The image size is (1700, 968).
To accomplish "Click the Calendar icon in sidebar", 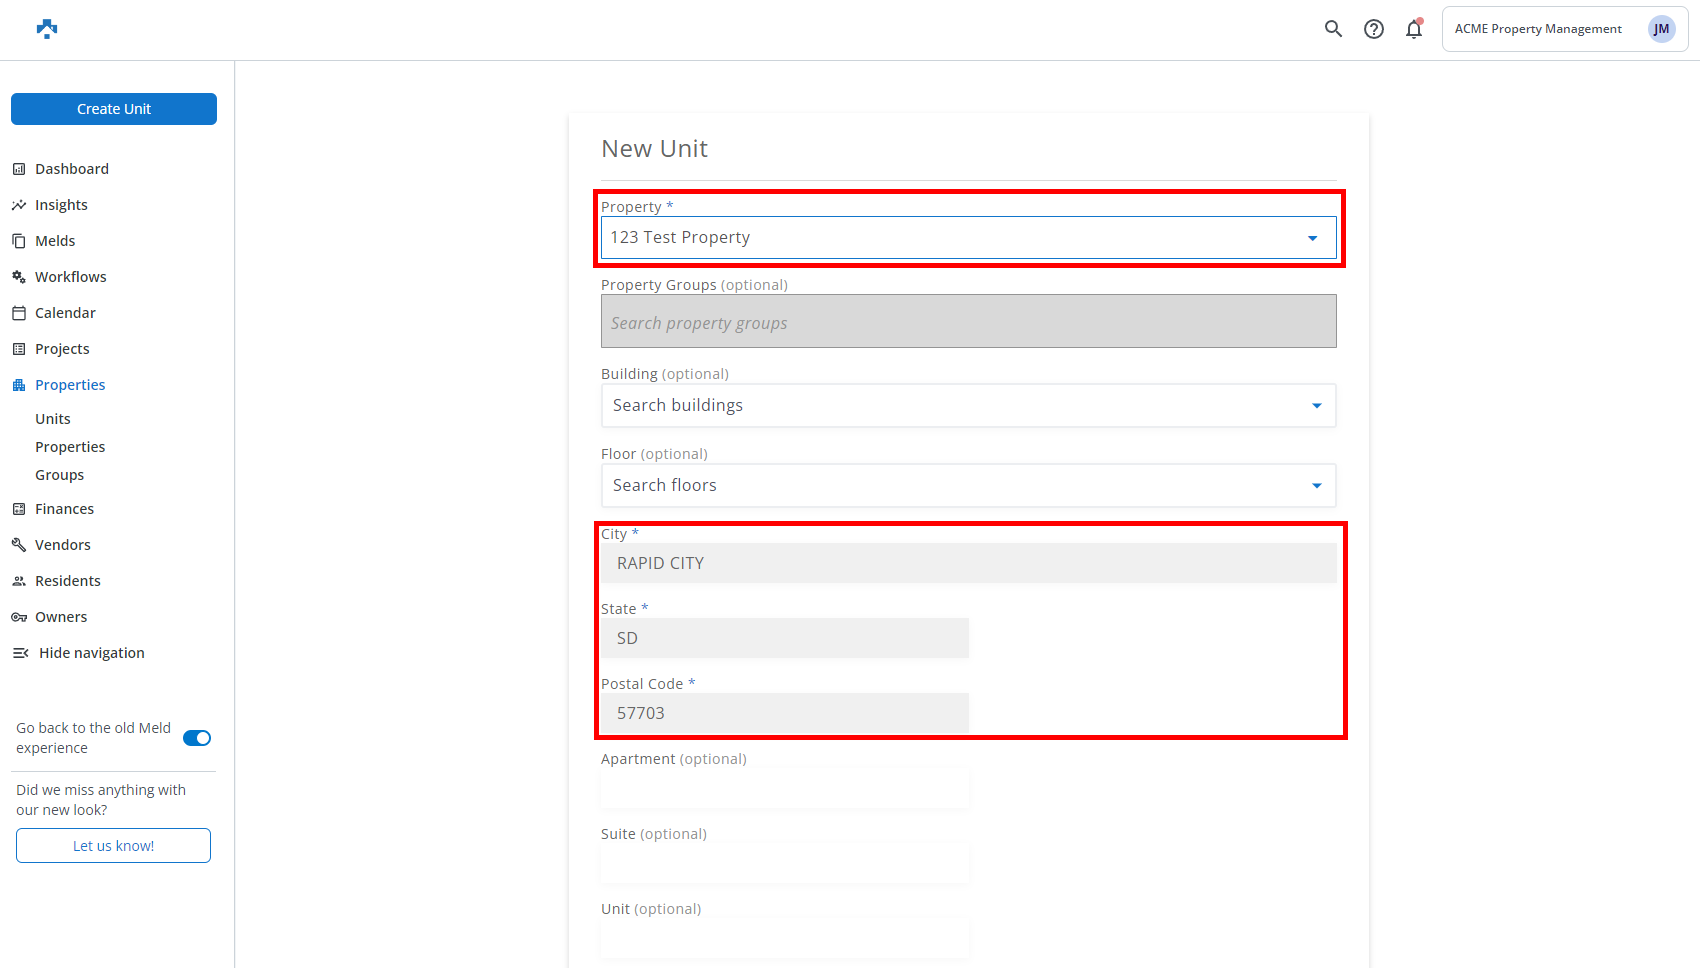I will click(19, 313).
